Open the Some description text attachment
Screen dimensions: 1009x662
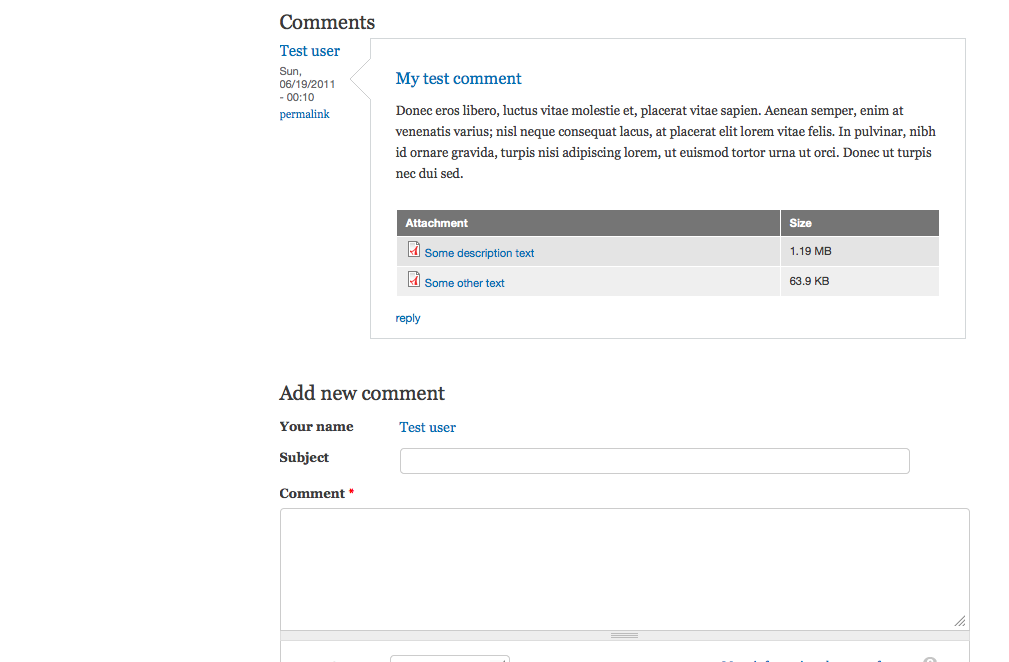point(479,253)
